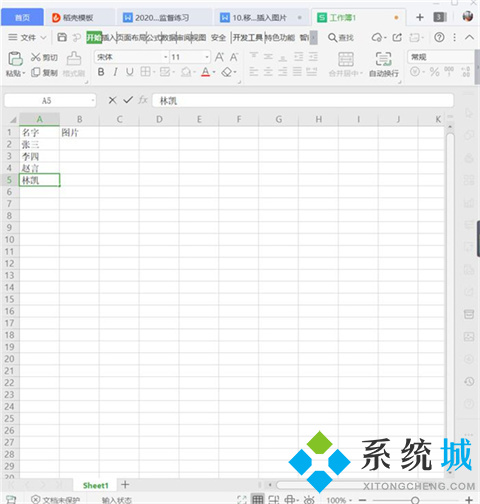This screenshot has width=480, height=504.
Task: Open the name box dropdown arrow
Action: (x=93, y=100)
